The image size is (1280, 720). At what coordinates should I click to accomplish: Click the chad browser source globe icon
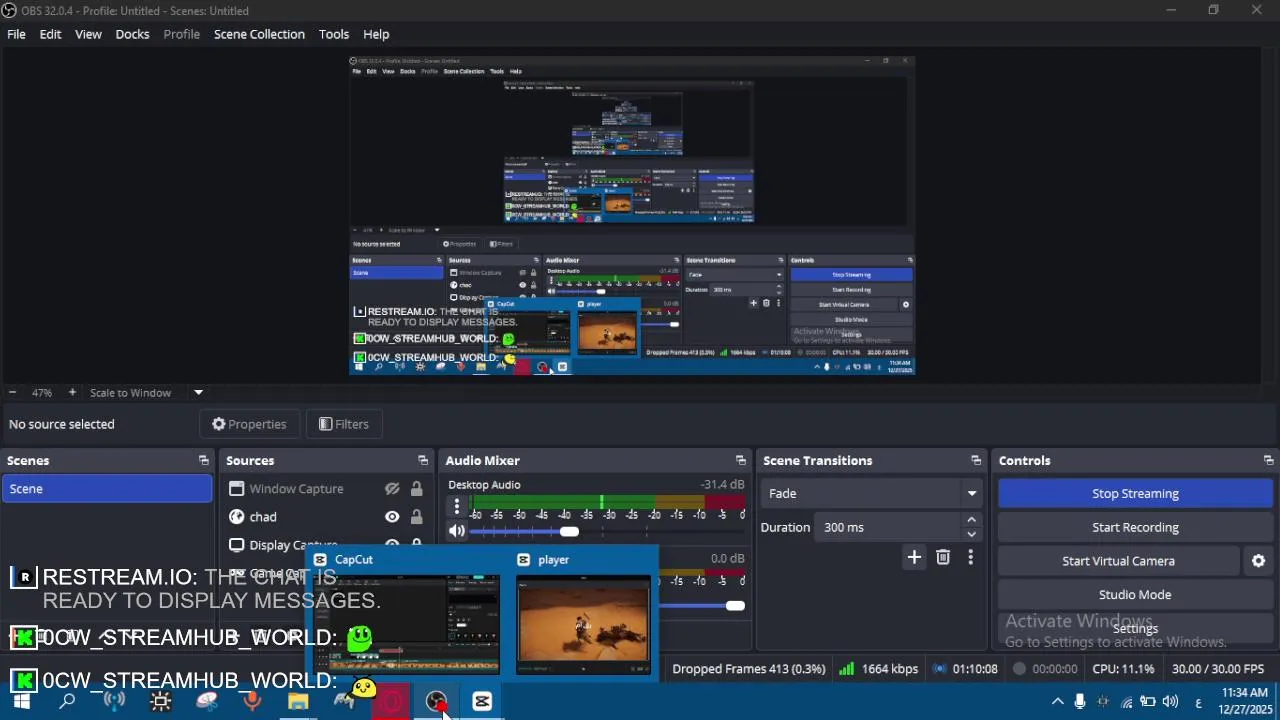pos(236,517)
